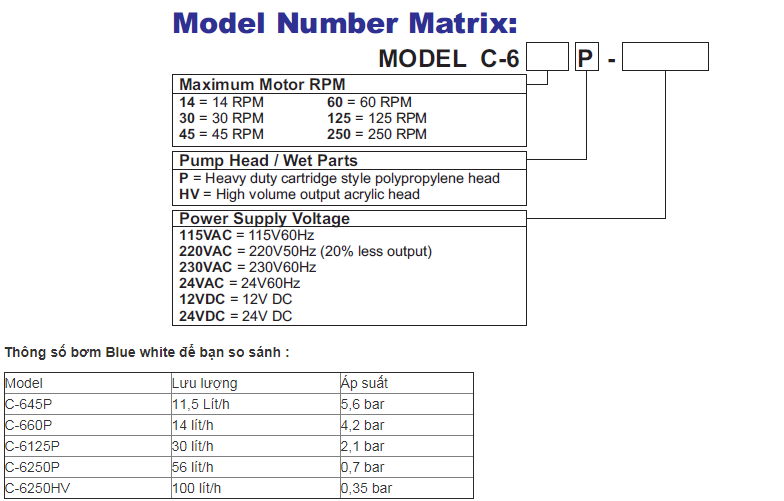Click the '60 = 60 RPM' entry
This screenshot has width=784, height=501.
[370, 102]
